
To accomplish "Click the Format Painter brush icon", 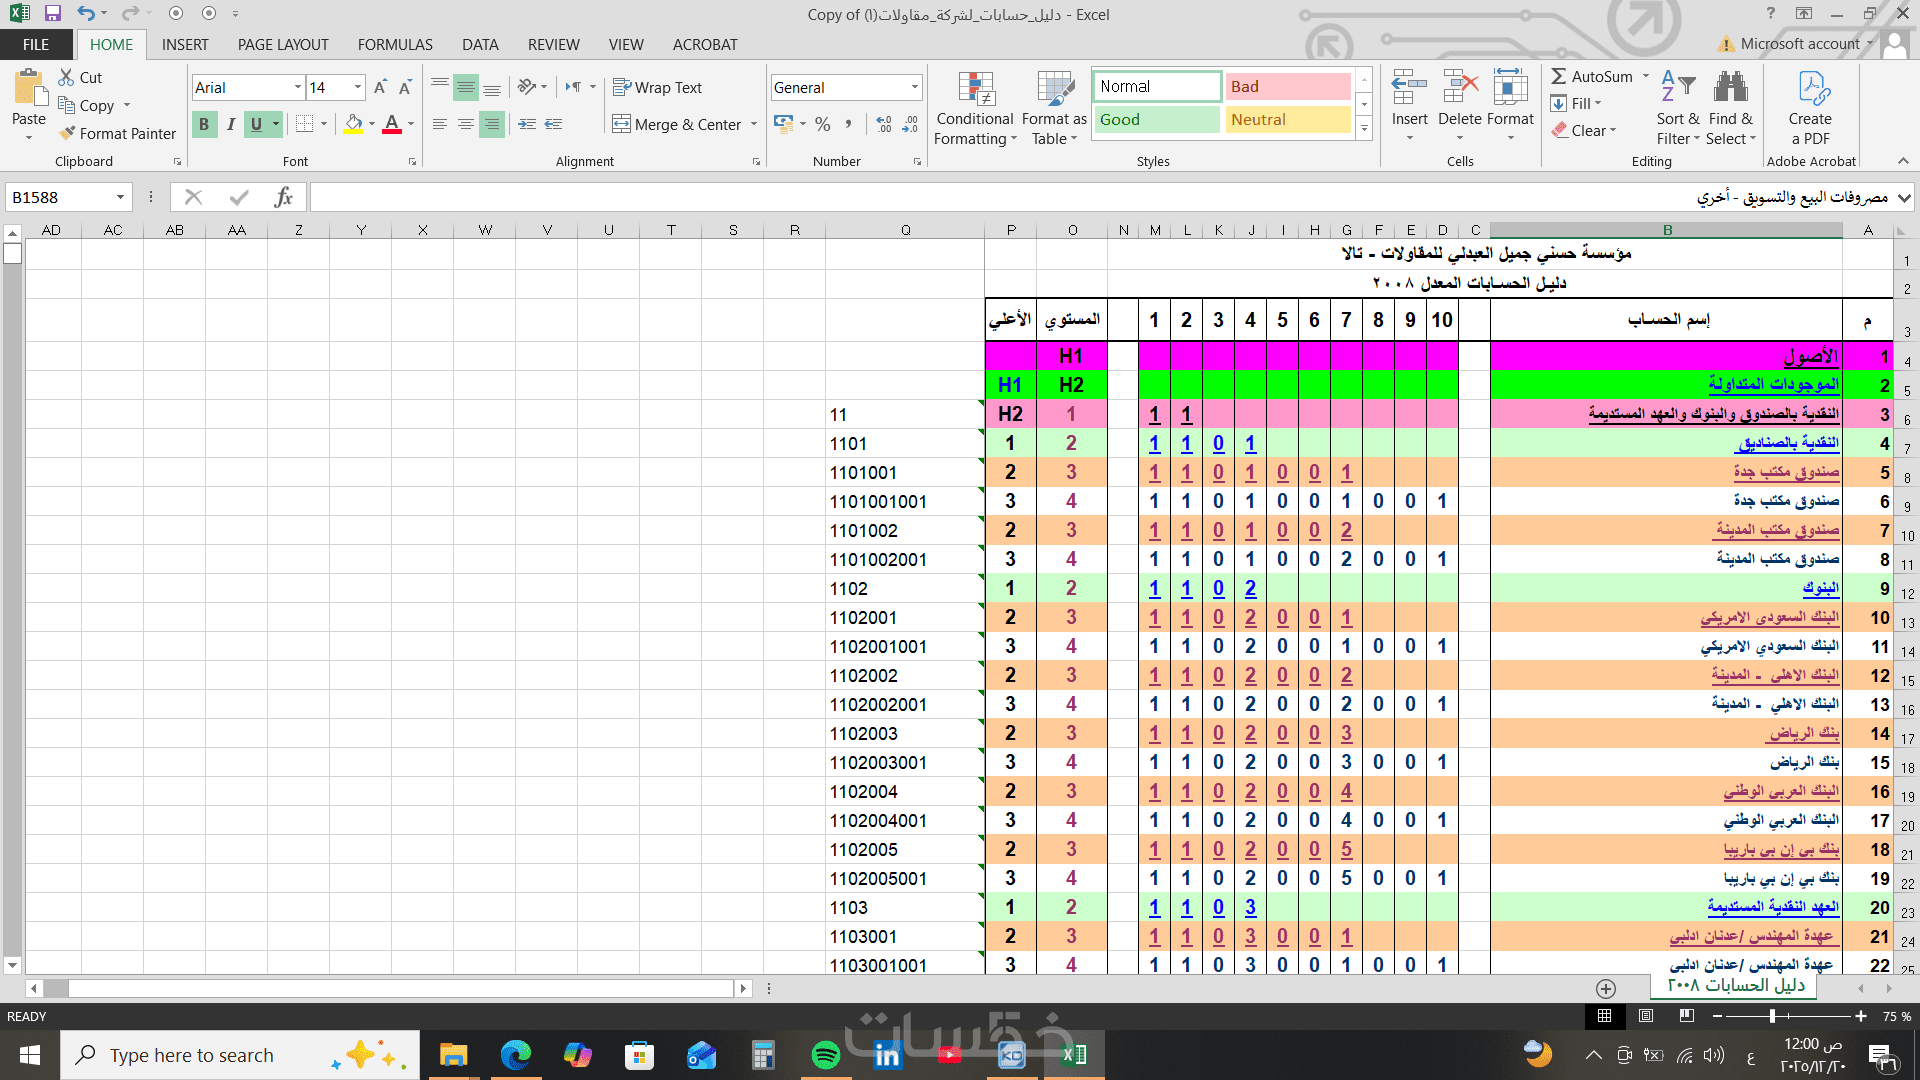I will click(67, 133).
